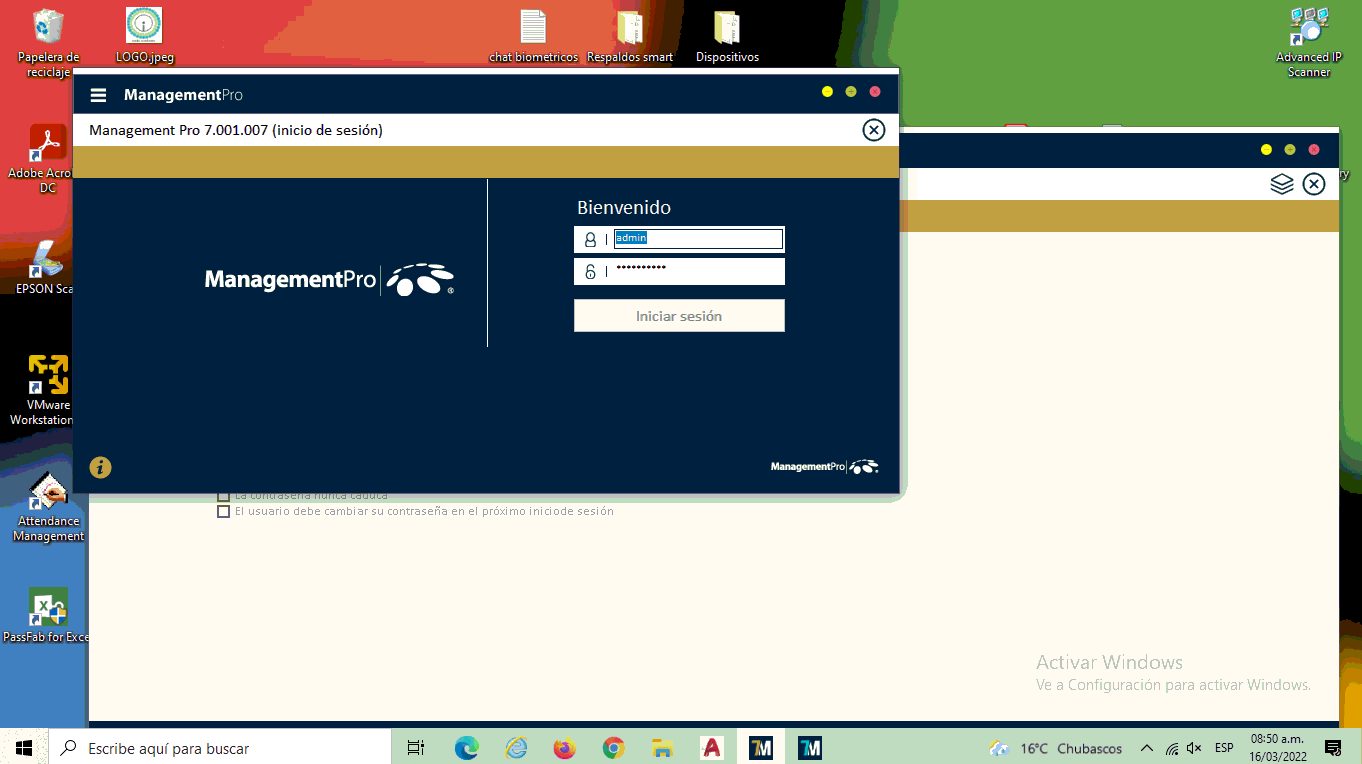Open the hamburger menu on the ManagementPro title bar
The width and height of the screenshot is (1362, 764).
pyautogui.click(x=98, y=95)
